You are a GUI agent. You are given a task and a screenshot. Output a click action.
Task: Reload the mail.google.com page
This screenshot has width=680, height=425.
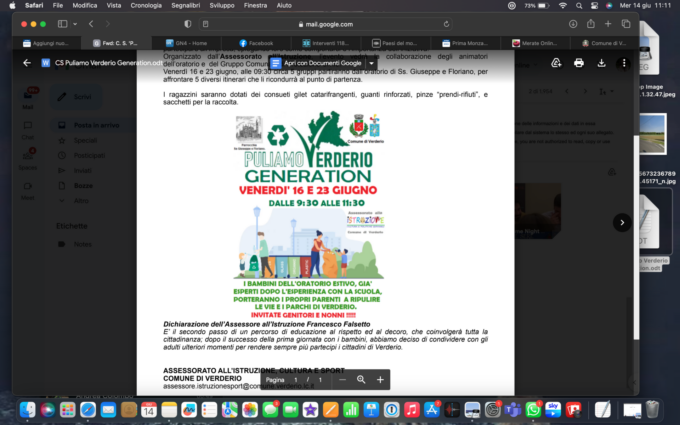pyautogui.click(x=446, y=24)
